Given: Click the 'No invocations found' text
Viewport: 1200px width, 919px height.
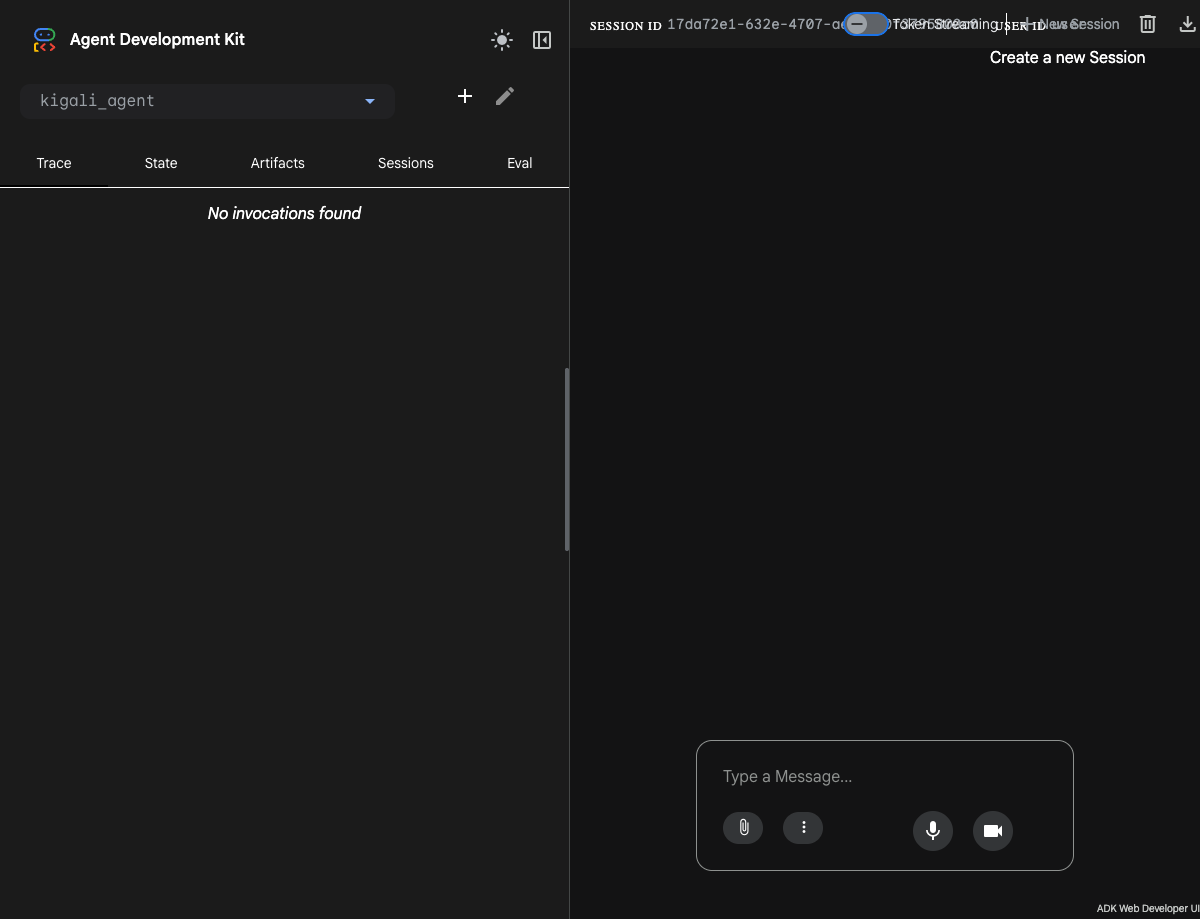Looking at the screenshot, I should point(284,213).
